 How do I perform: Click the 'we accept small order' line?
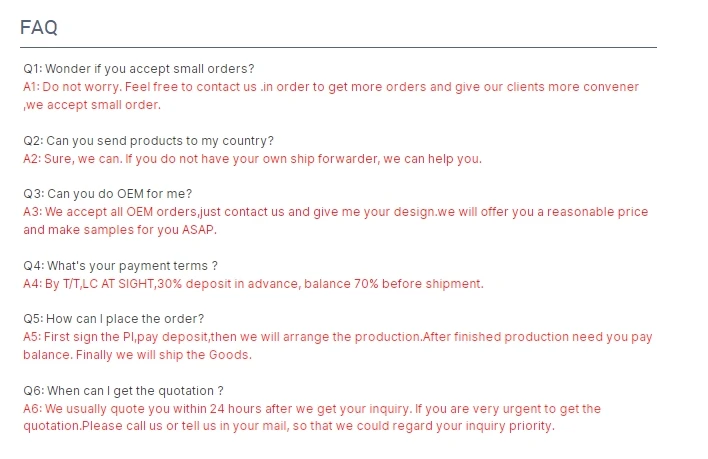tap(92, 105)
